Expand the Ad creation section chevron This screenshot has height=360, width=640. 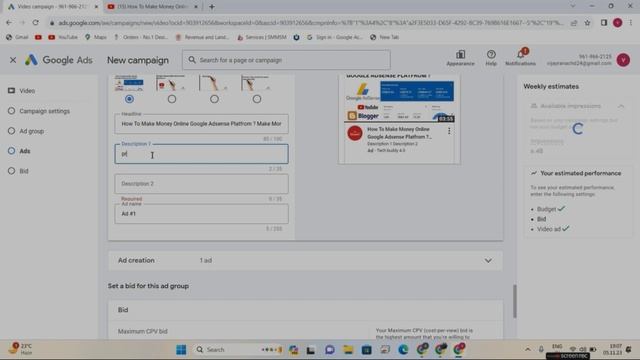pyautogui.click(x=488, y=260)
